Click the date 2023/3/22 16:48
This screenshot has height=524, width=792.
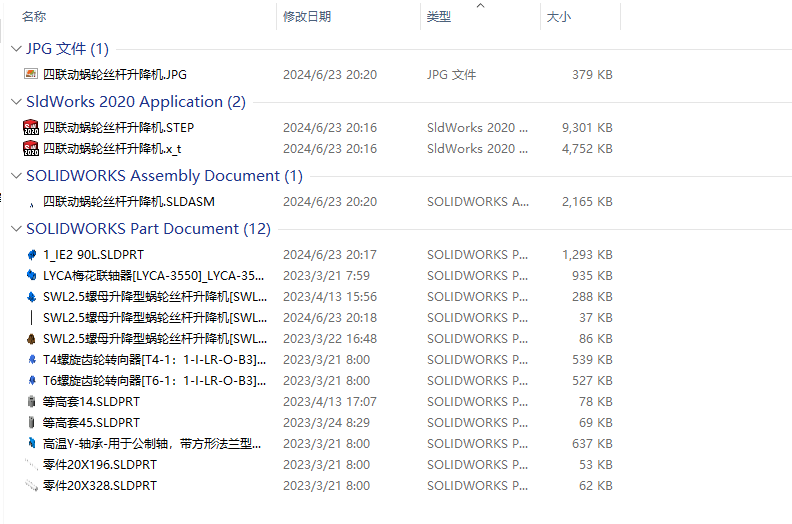click(x=330, y=339)
